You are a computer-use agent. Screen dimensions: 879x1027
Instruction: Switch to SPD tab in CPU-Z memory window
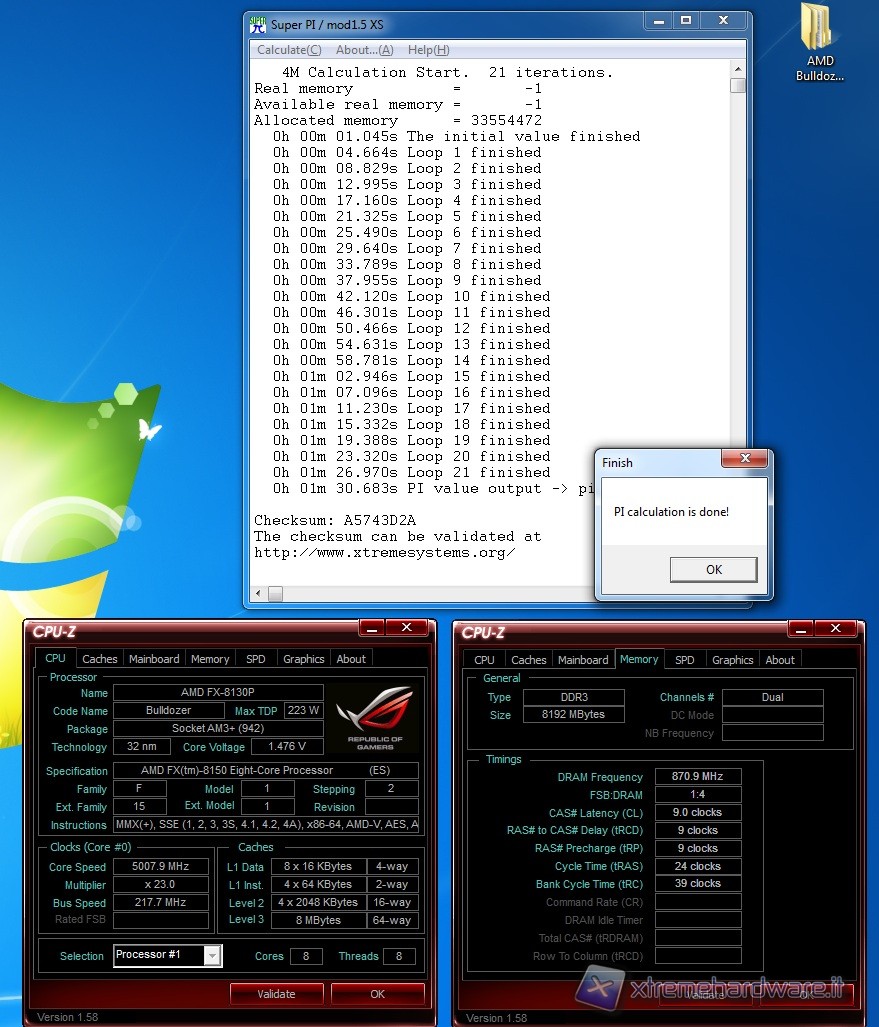pyautogui.click(x=684, y=660)
